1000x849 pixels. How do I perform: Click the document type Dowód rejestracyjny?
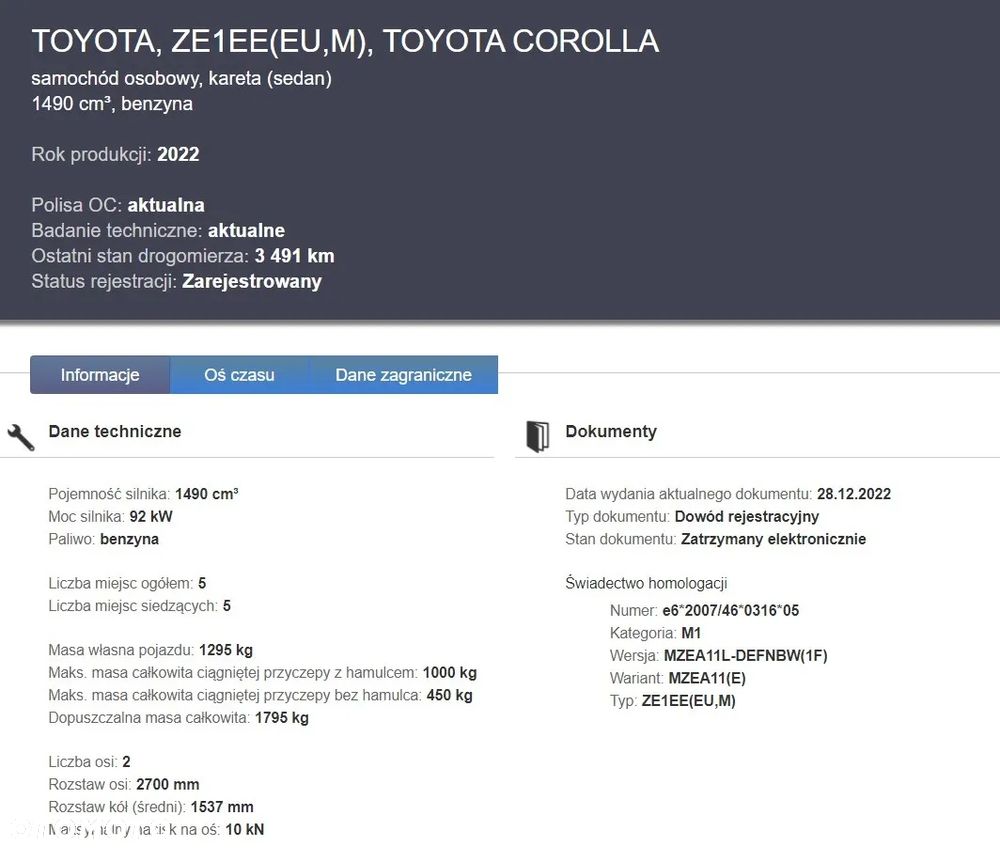(746, 516)
